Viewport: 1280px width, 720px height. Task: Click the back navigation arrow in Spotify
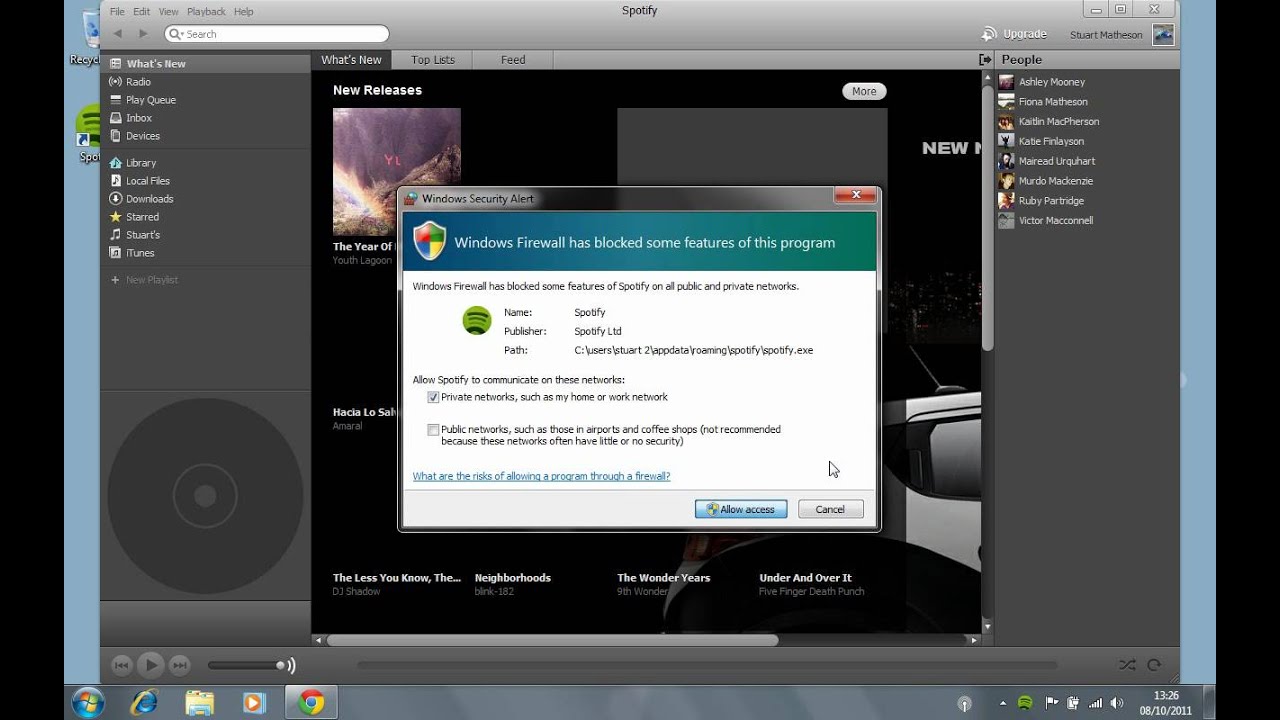coord(118,34)
